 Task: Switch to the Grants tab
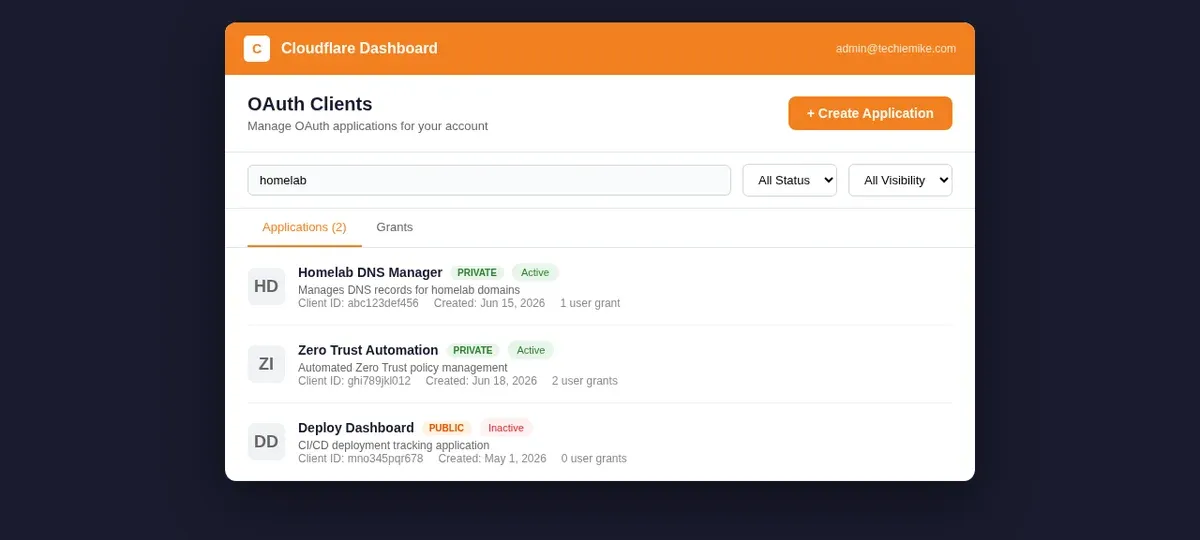coord(394,227)
